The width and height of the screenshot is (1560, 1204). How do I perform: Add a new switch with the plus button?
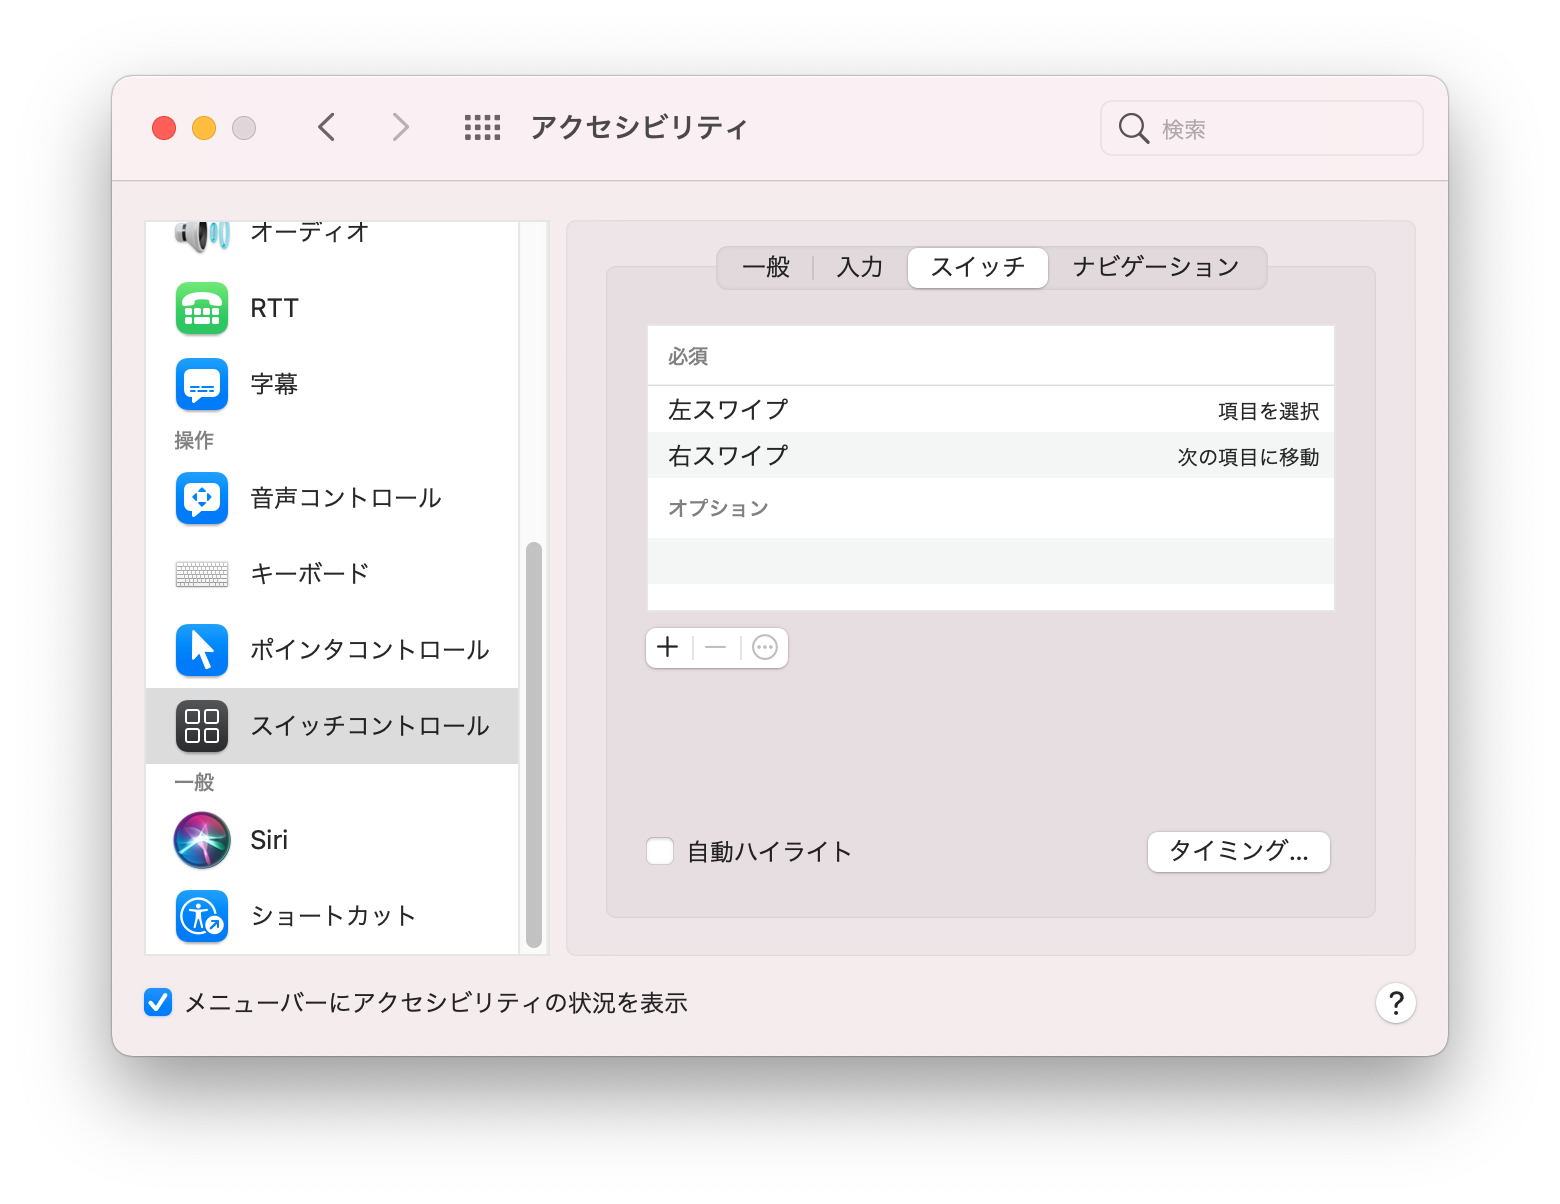point(667,647)
